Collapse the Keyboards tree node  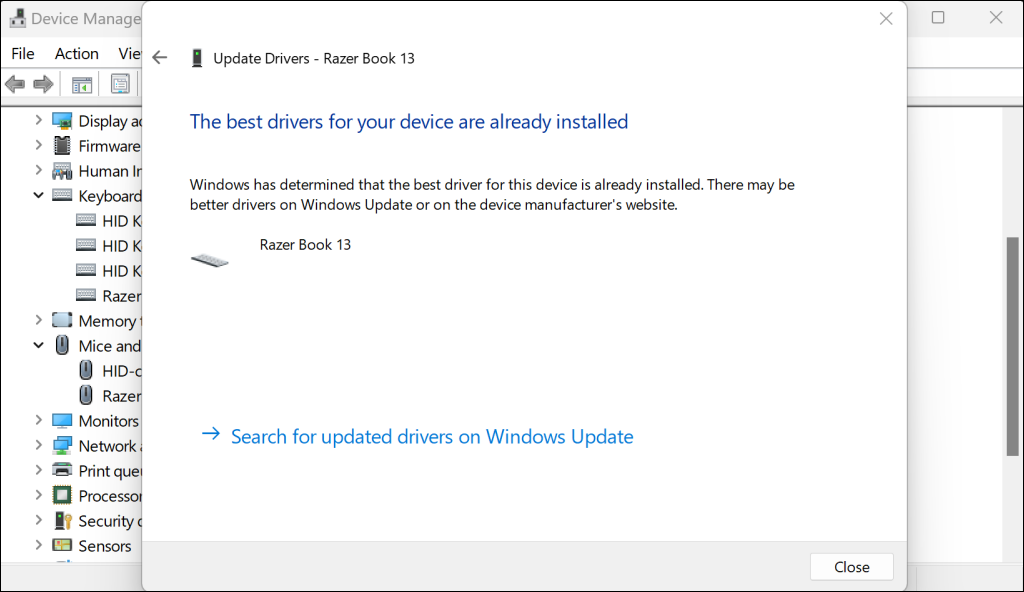38,196
